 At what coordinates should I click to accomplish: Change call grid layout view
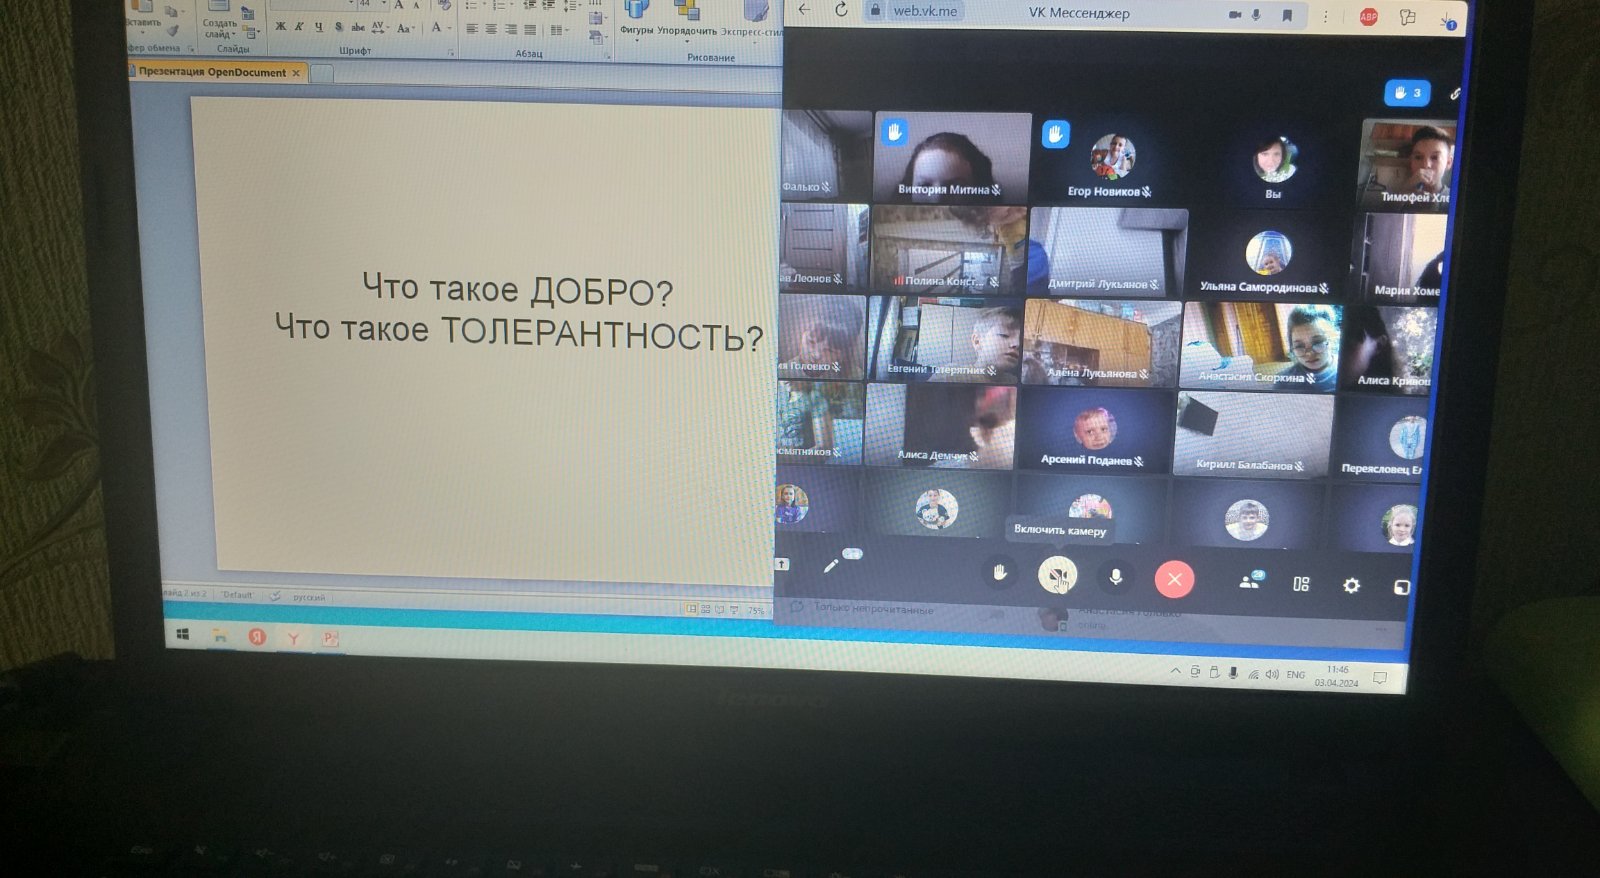pos(1301,583)
